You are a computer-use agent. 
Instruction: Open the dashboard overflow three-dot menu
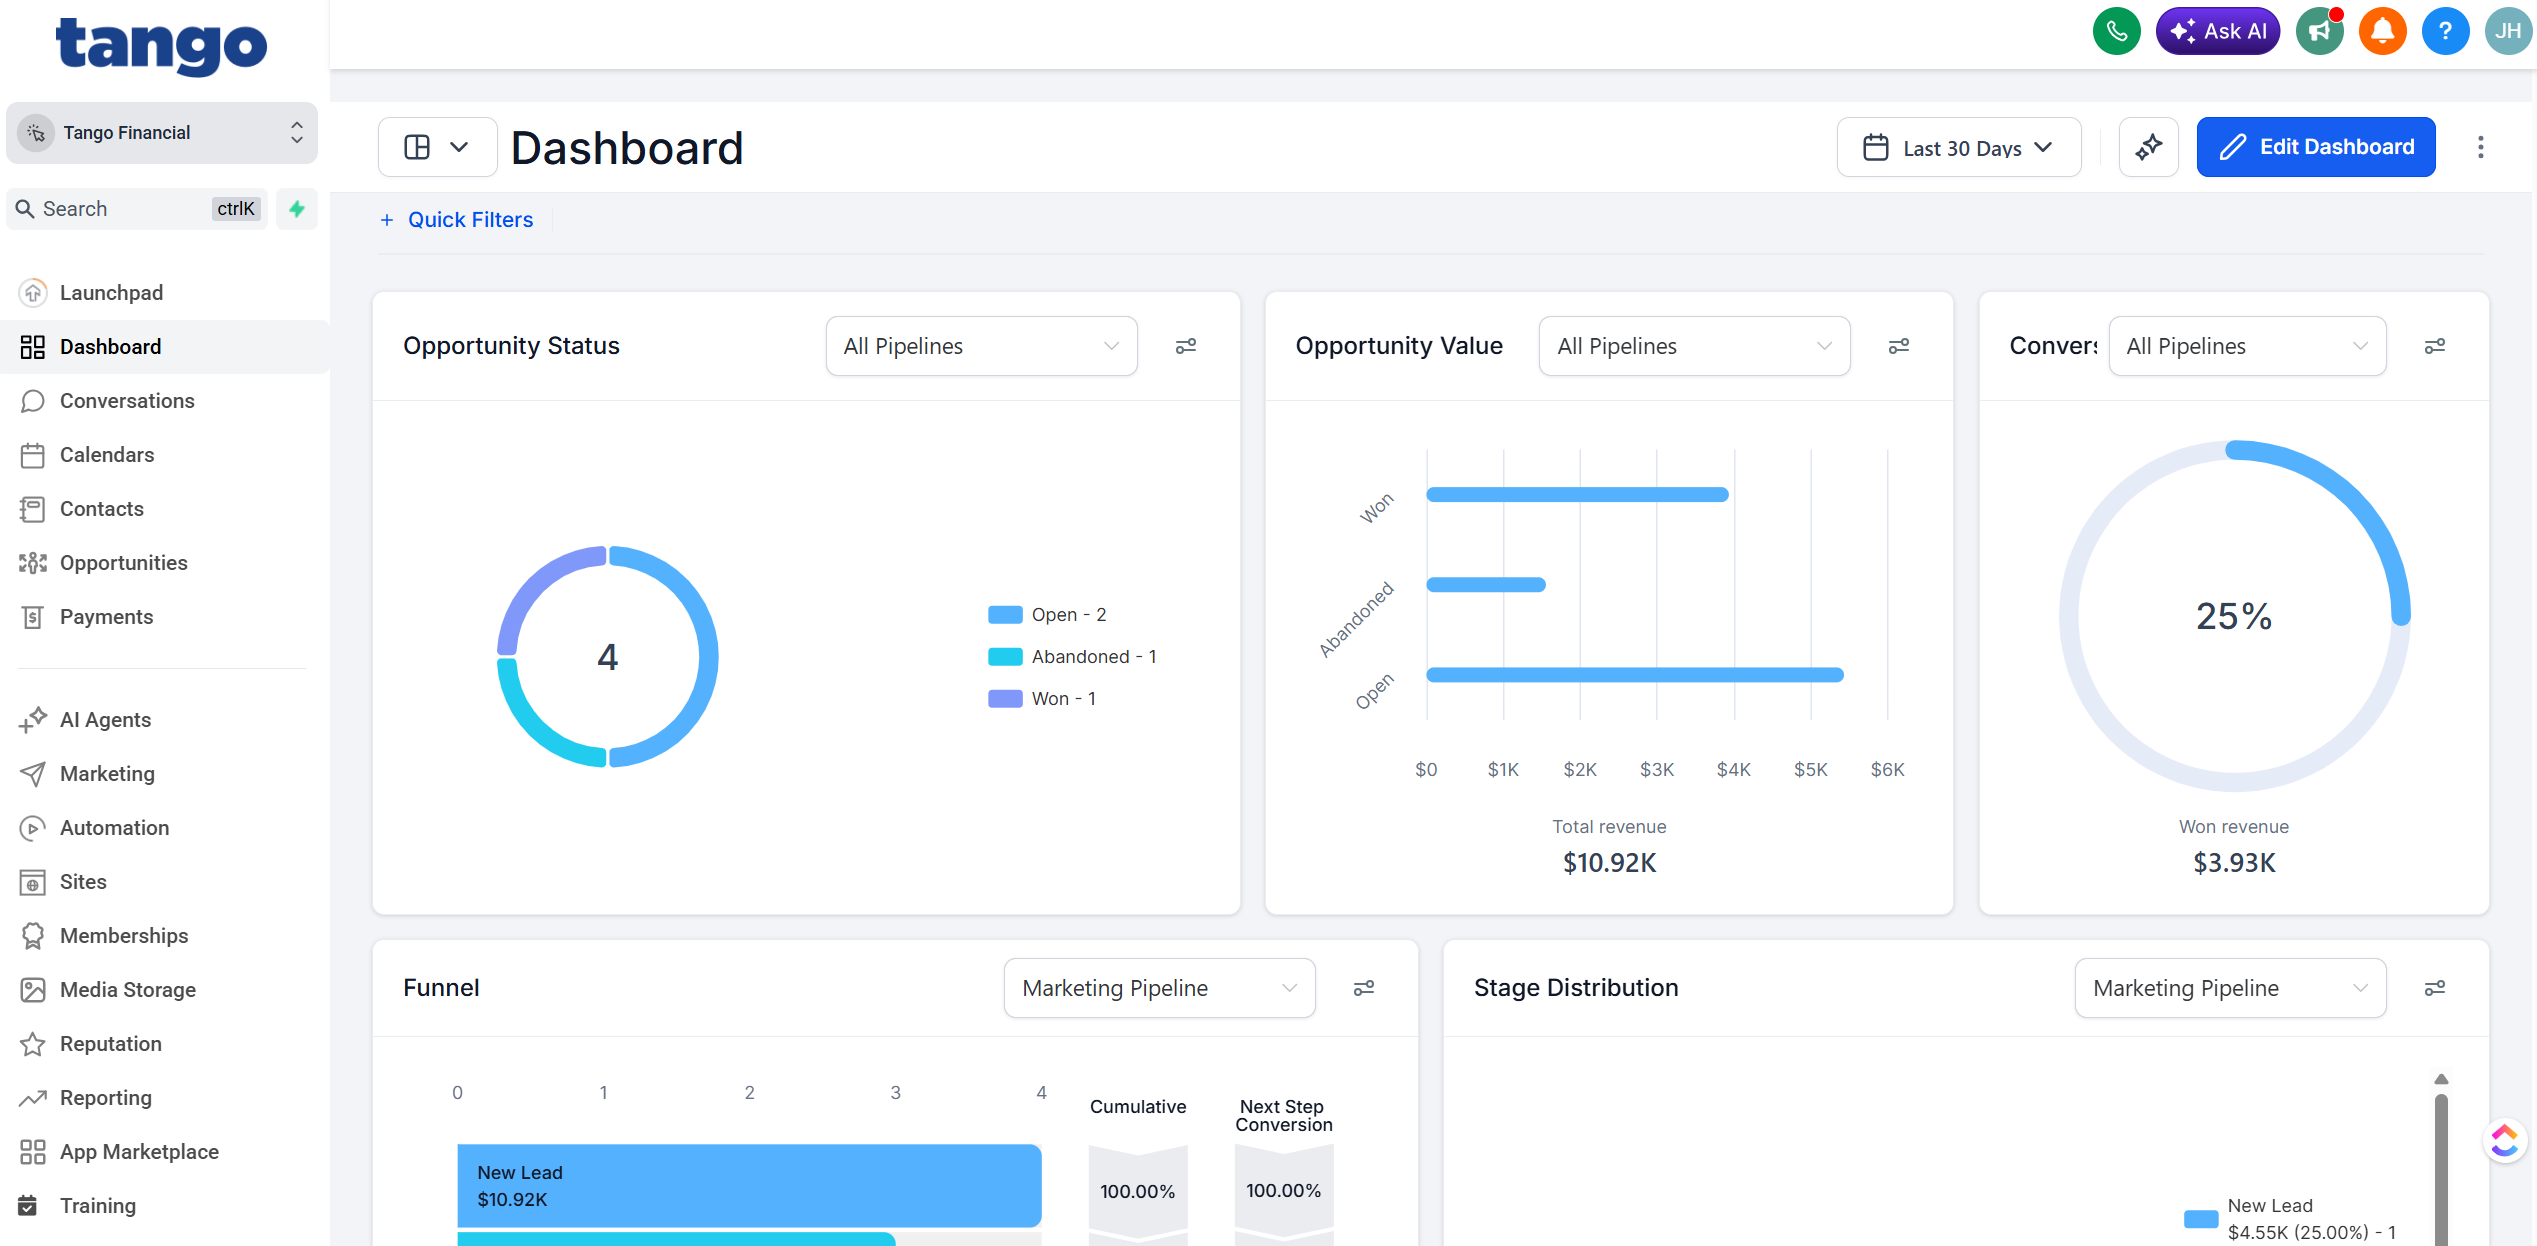coord(2481,147)
